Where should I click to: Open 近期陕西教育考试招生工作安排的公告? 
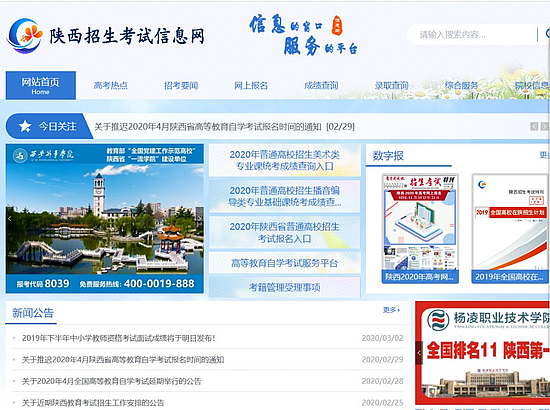93,402
